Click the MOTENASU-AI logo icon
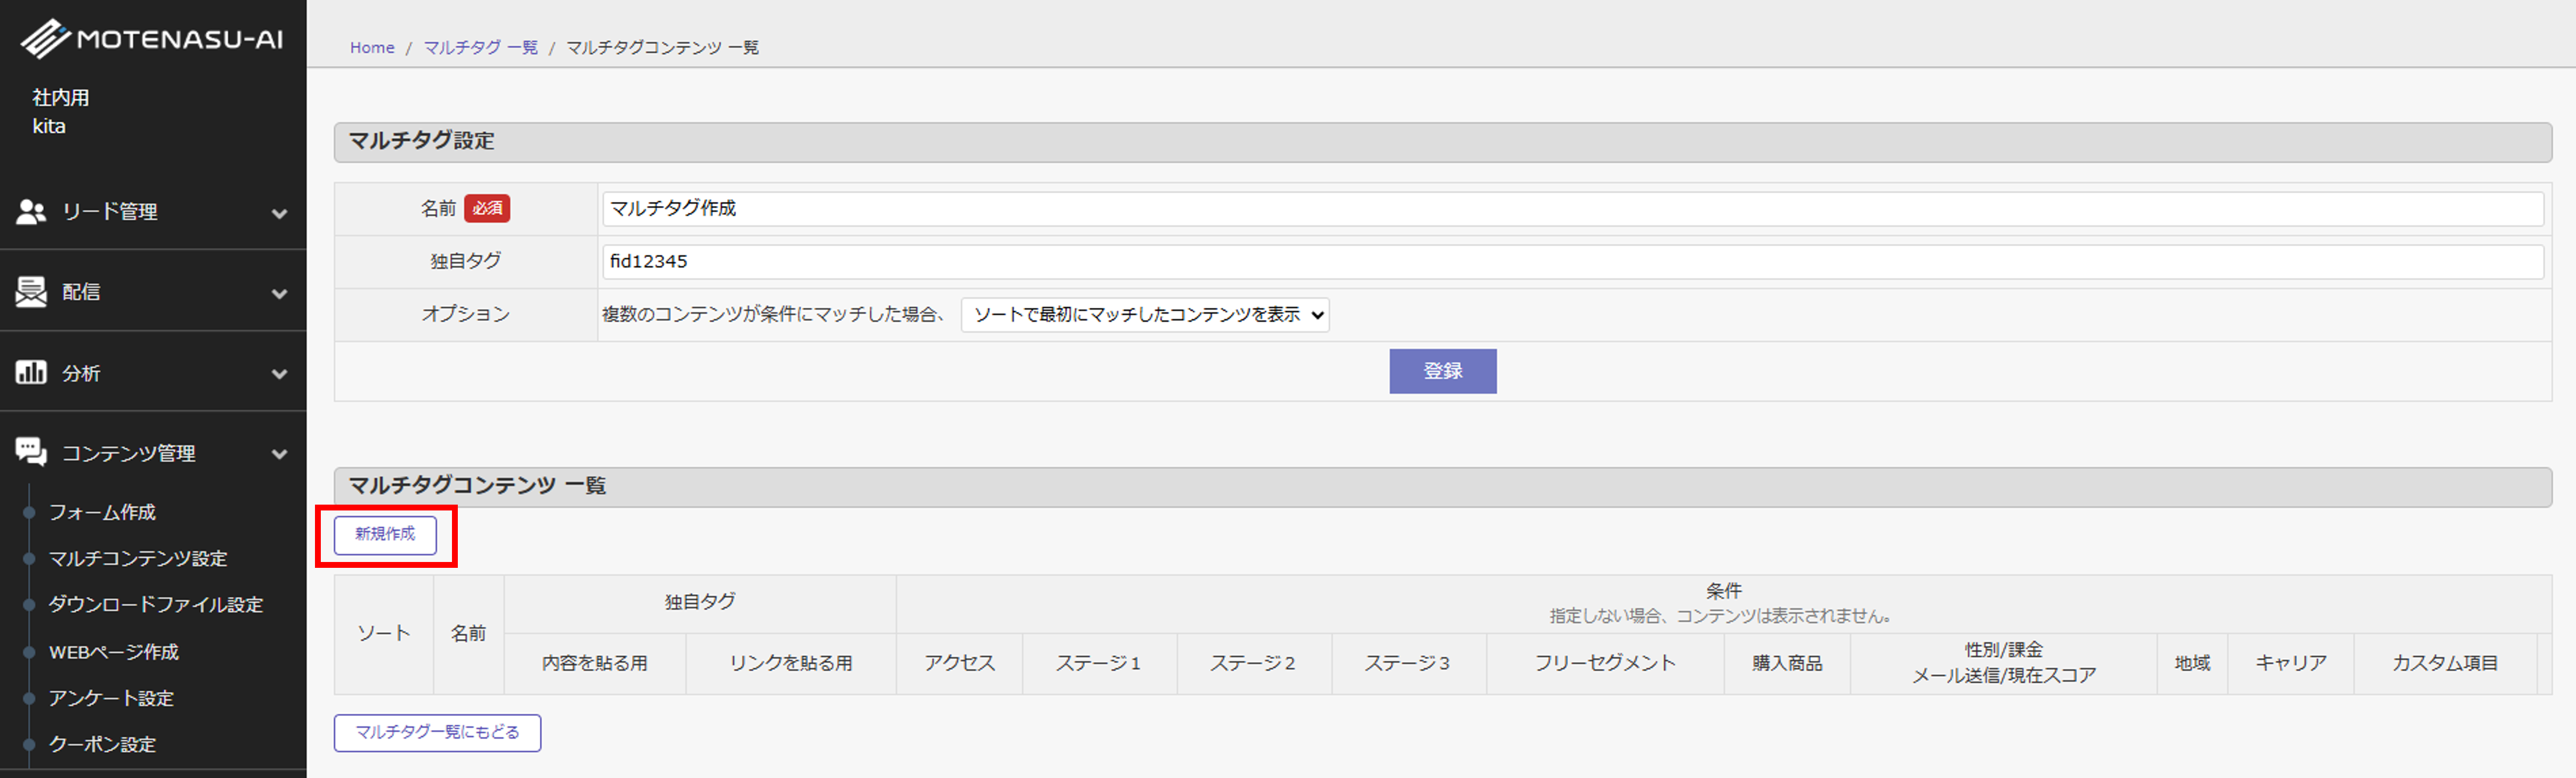2576x778 pixels. pyautogui.click(x=45, y=39)
